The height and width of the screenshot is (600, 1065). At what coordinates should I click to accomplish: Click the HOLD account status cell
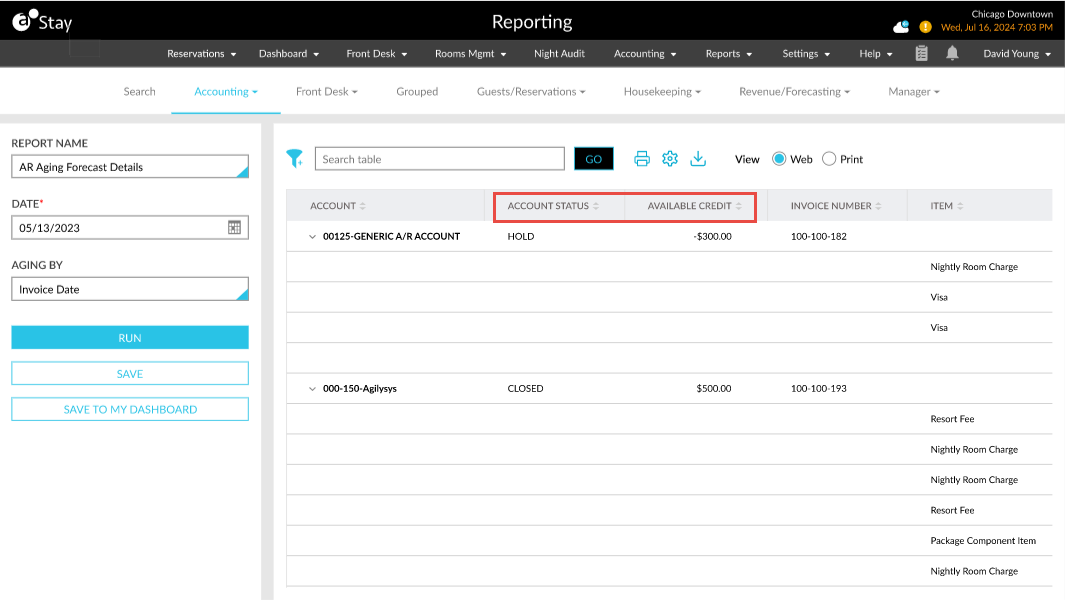(x=521, y=236)
